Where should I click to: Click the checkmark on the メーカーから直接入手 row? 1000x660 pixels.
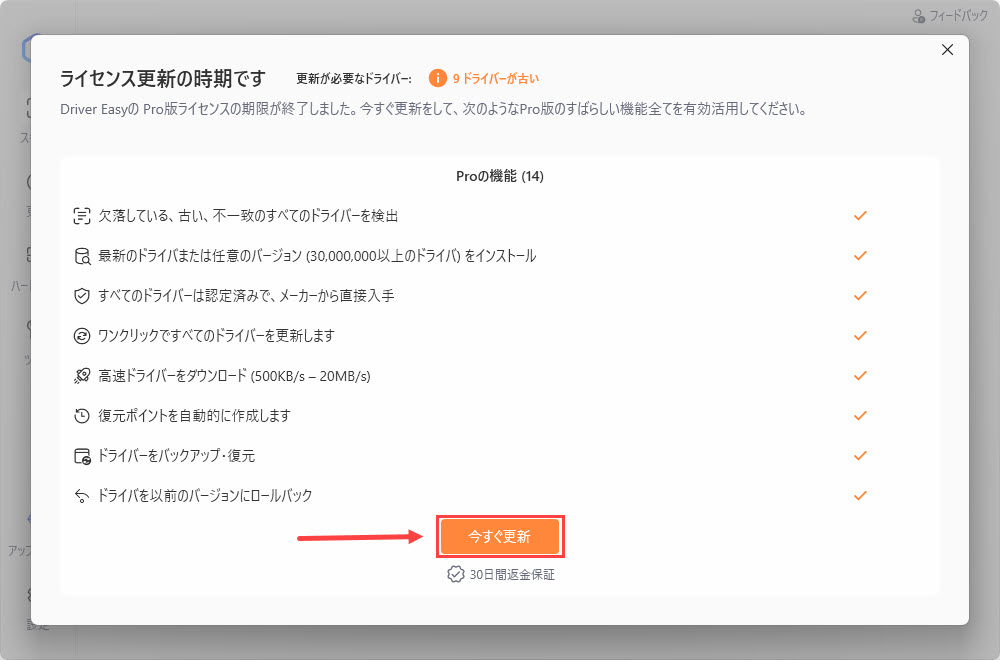pos(860,296)
